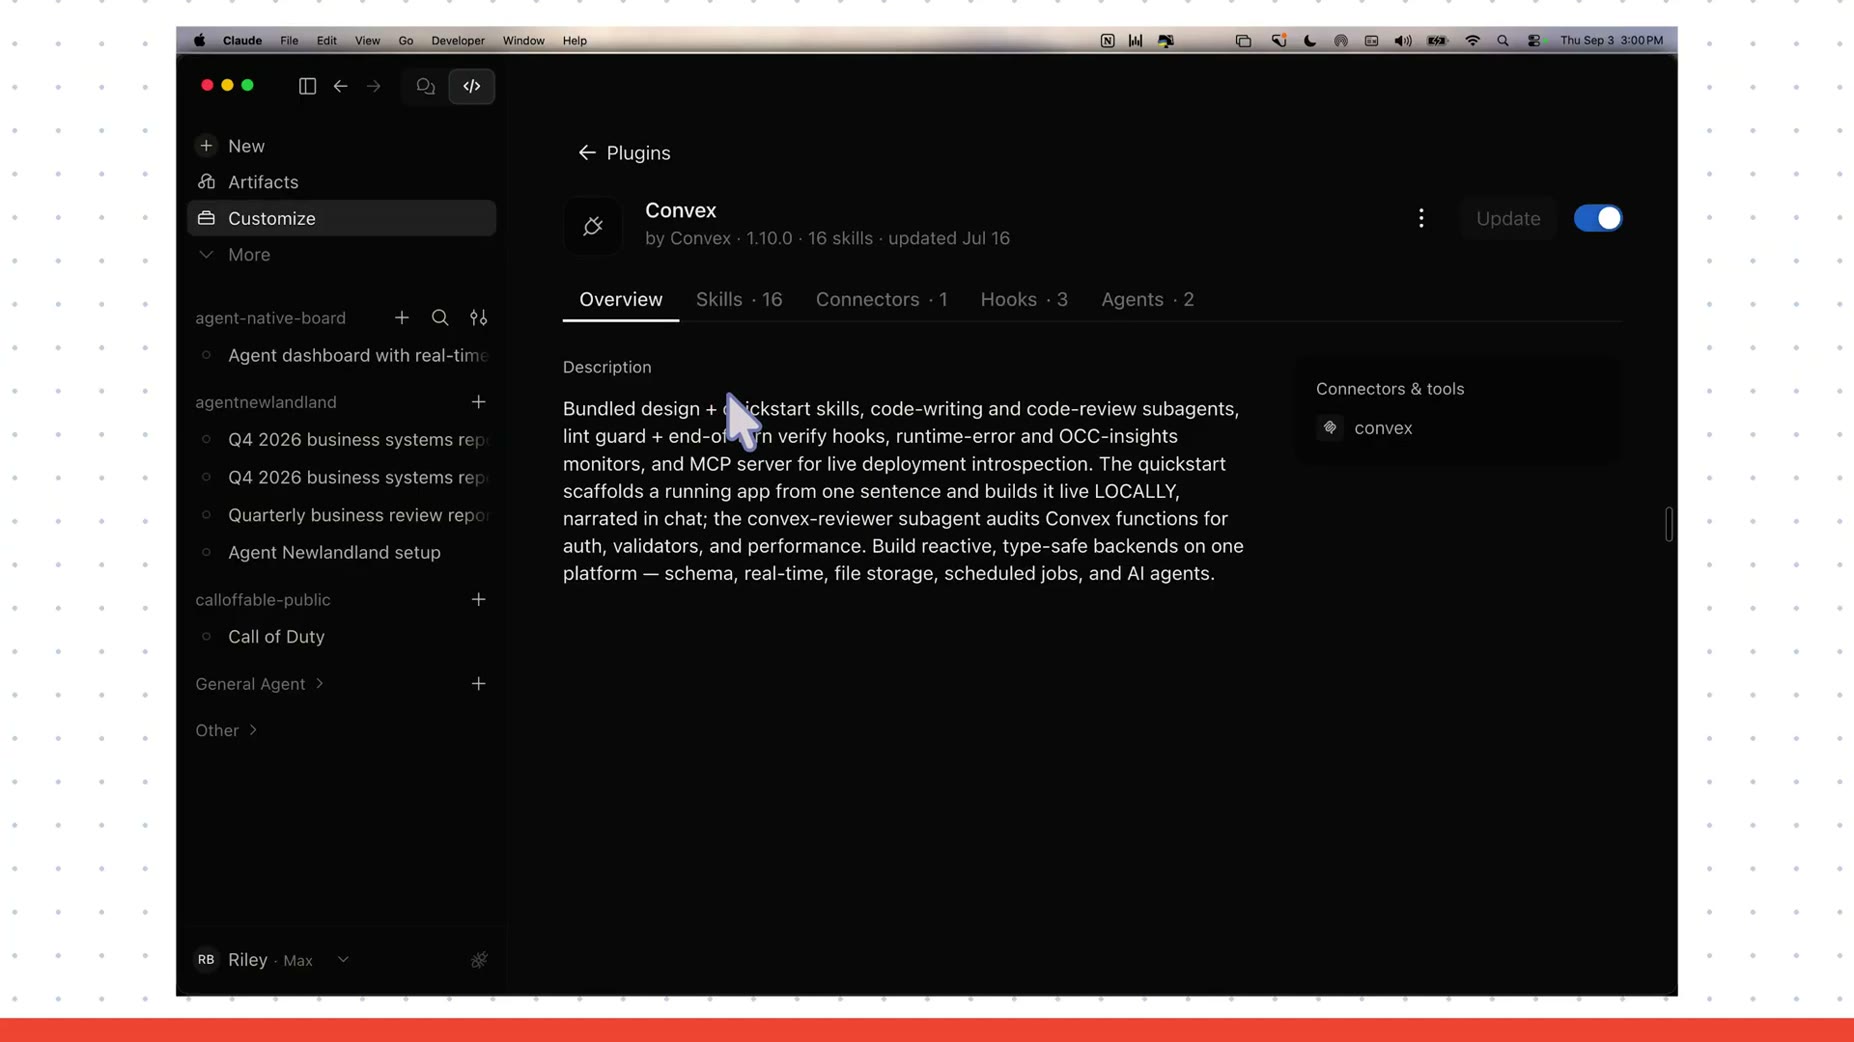This screenshot has width=1854, height=1042.
Task: Open macOS Spotlight search
Action: coord(1503,41)
